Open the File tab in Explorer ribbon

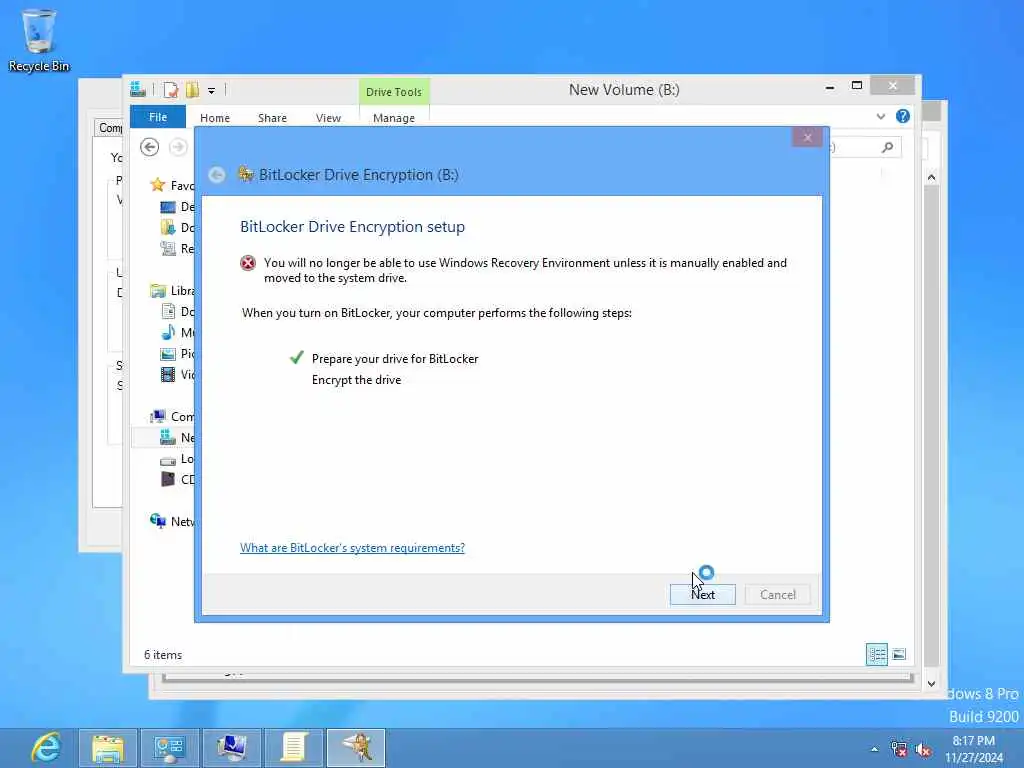pyautogui.click(x=158, y=117)
